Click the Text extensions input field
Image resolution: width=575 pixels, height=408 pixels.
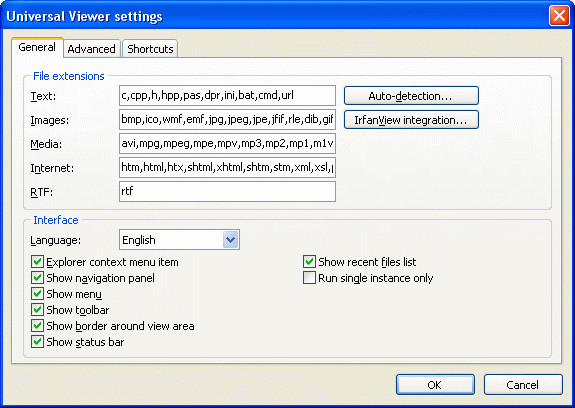tap(227, 95)
